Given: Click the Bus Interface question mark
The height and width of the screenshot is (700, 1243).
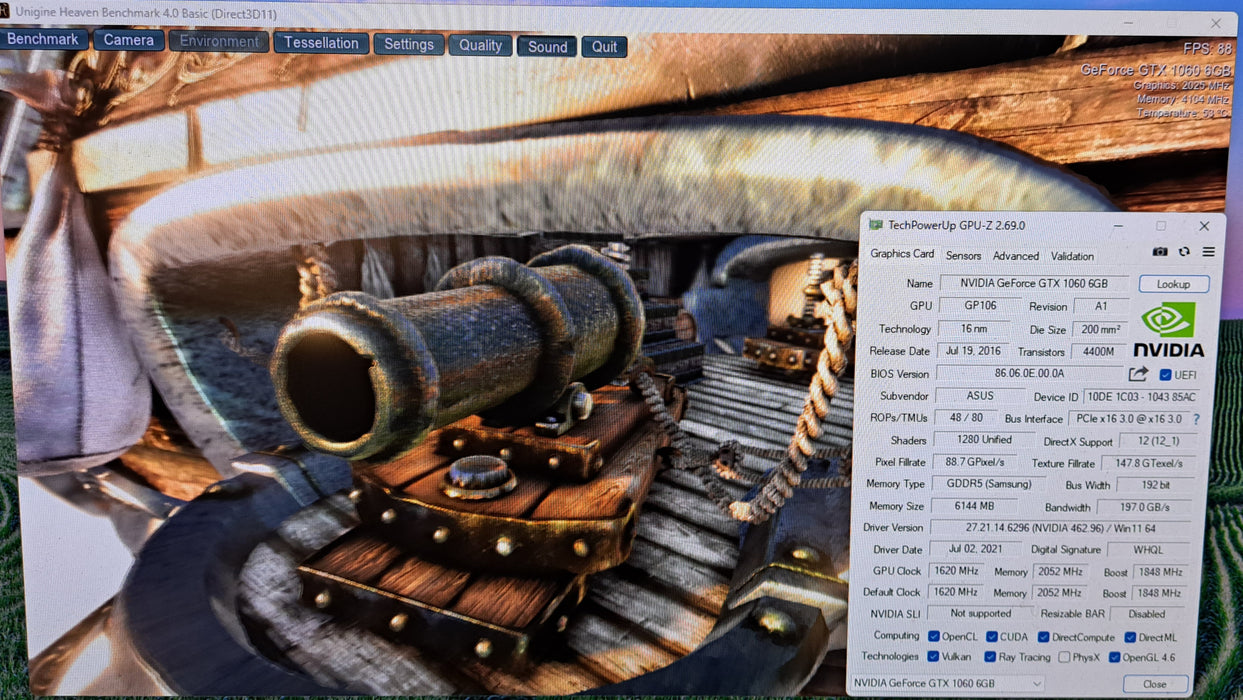Looking at the screenshot, I should point(1196,419).
